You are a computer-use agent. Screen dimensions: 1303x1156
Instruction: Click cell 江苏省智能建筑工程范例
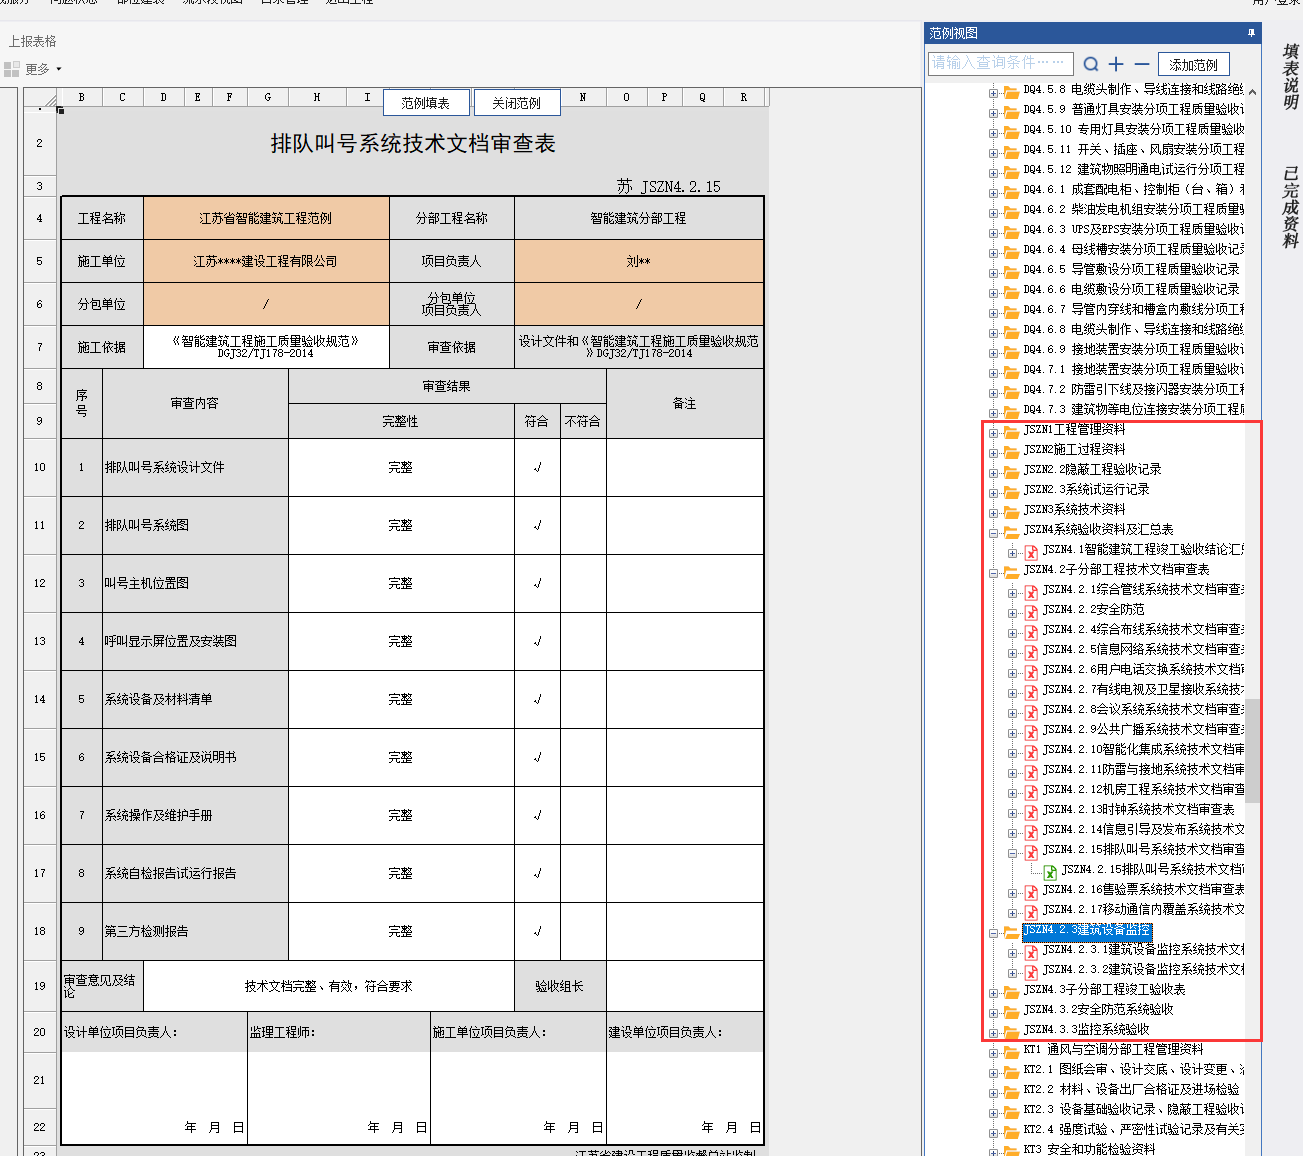point(266,218)
